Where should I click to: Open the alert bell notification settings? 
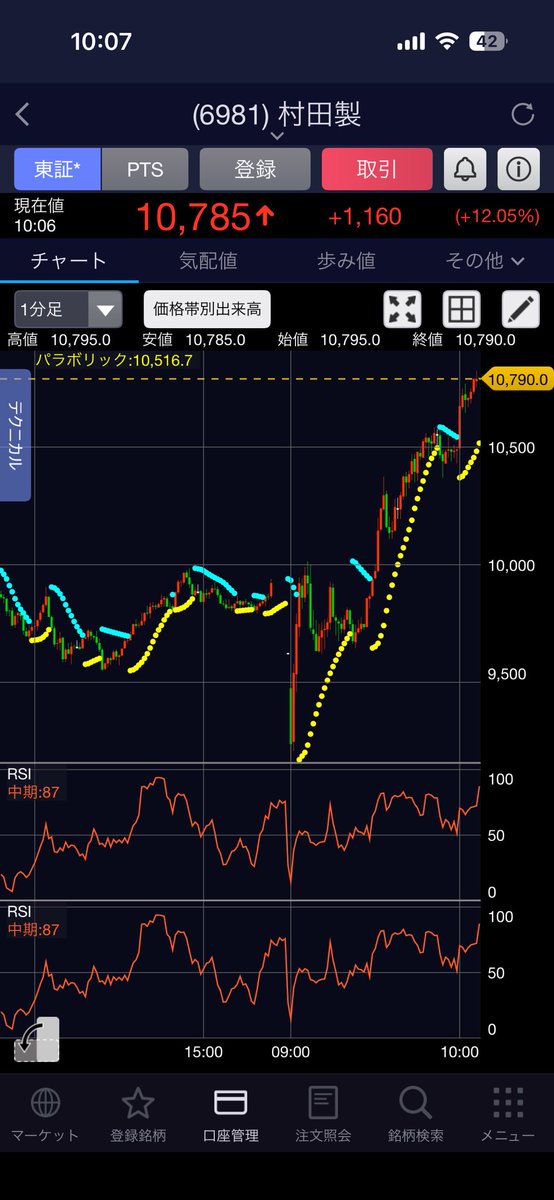click(x=465, y=169)
